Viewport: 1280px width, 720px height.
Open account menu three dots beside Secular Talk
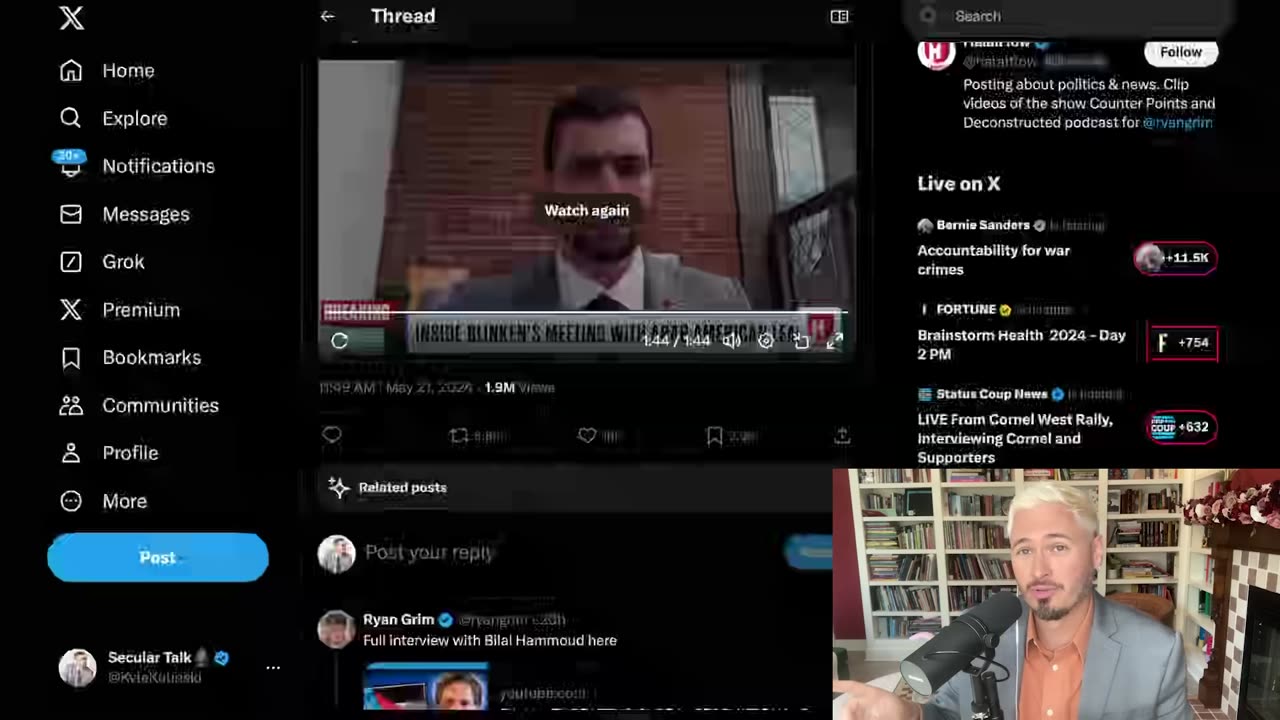click(x=273, y=667)
